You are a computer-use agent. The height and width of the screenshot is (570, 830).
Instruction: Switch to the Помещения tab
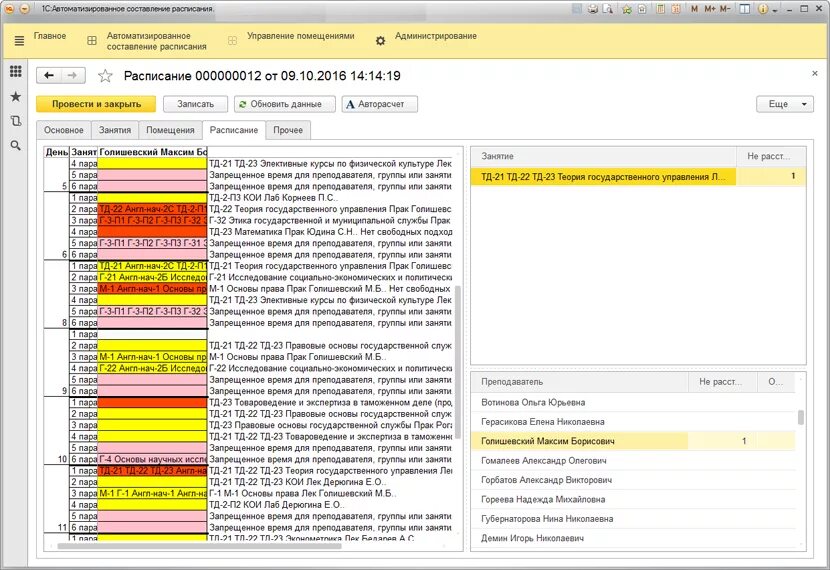tap(170, 130)
